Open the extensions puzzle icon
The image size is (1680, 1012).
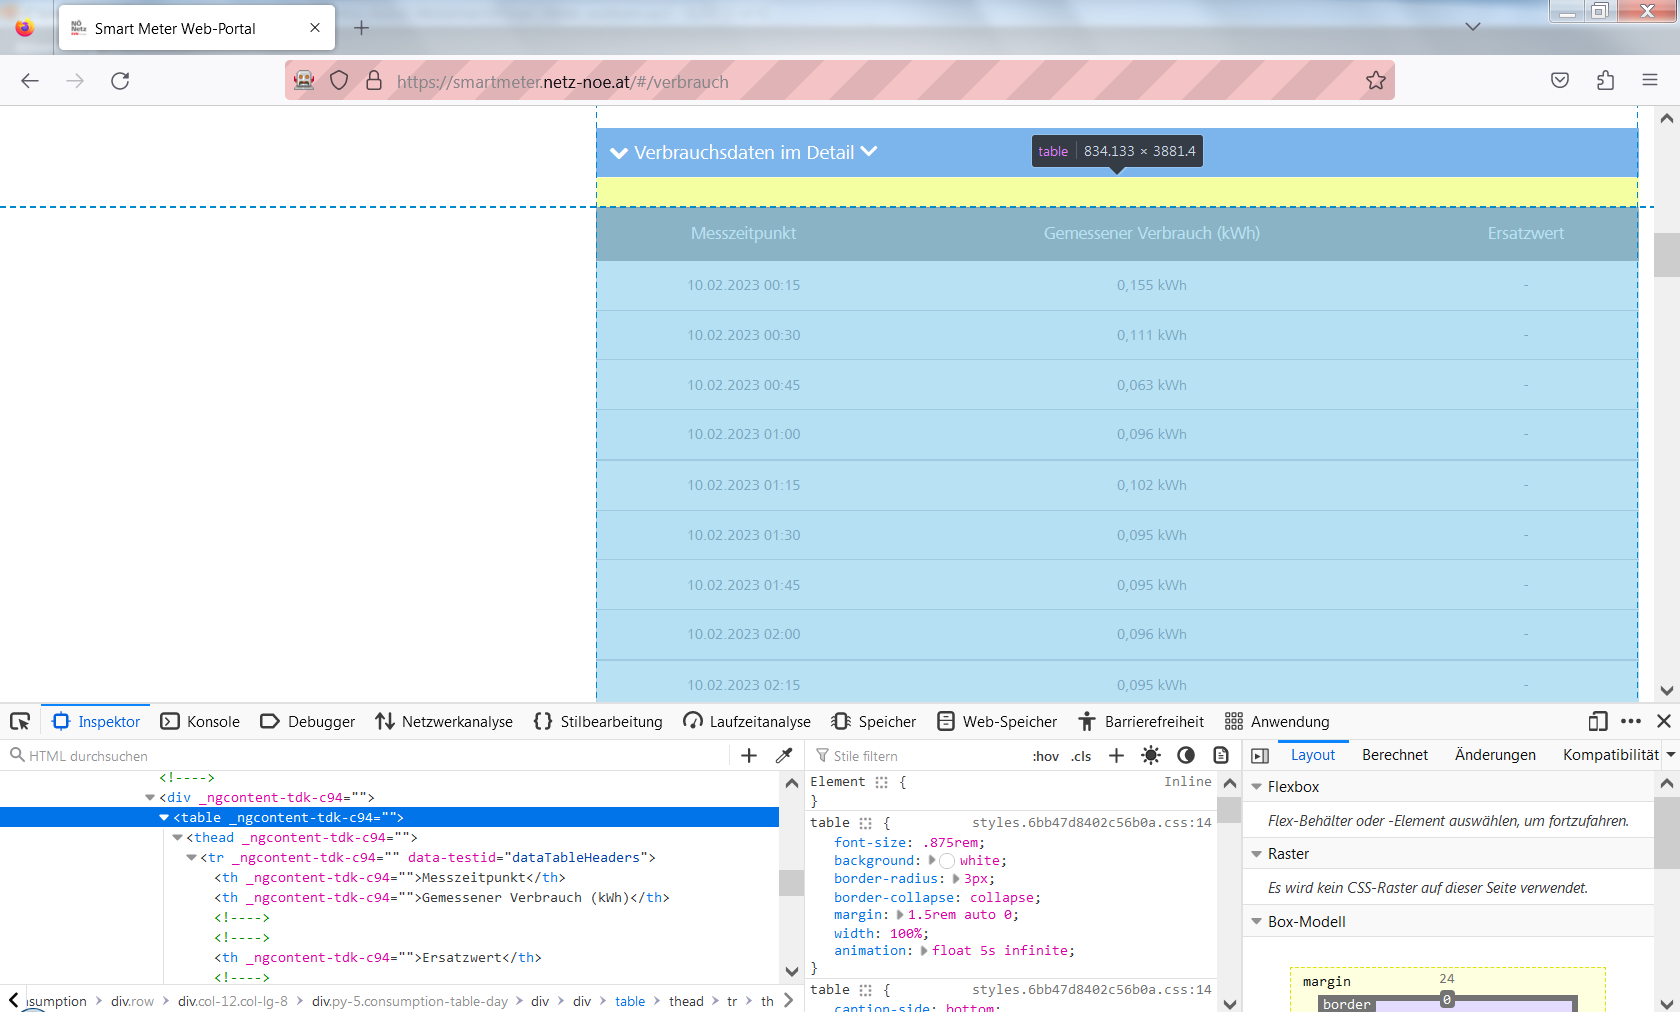(1605, 81)
